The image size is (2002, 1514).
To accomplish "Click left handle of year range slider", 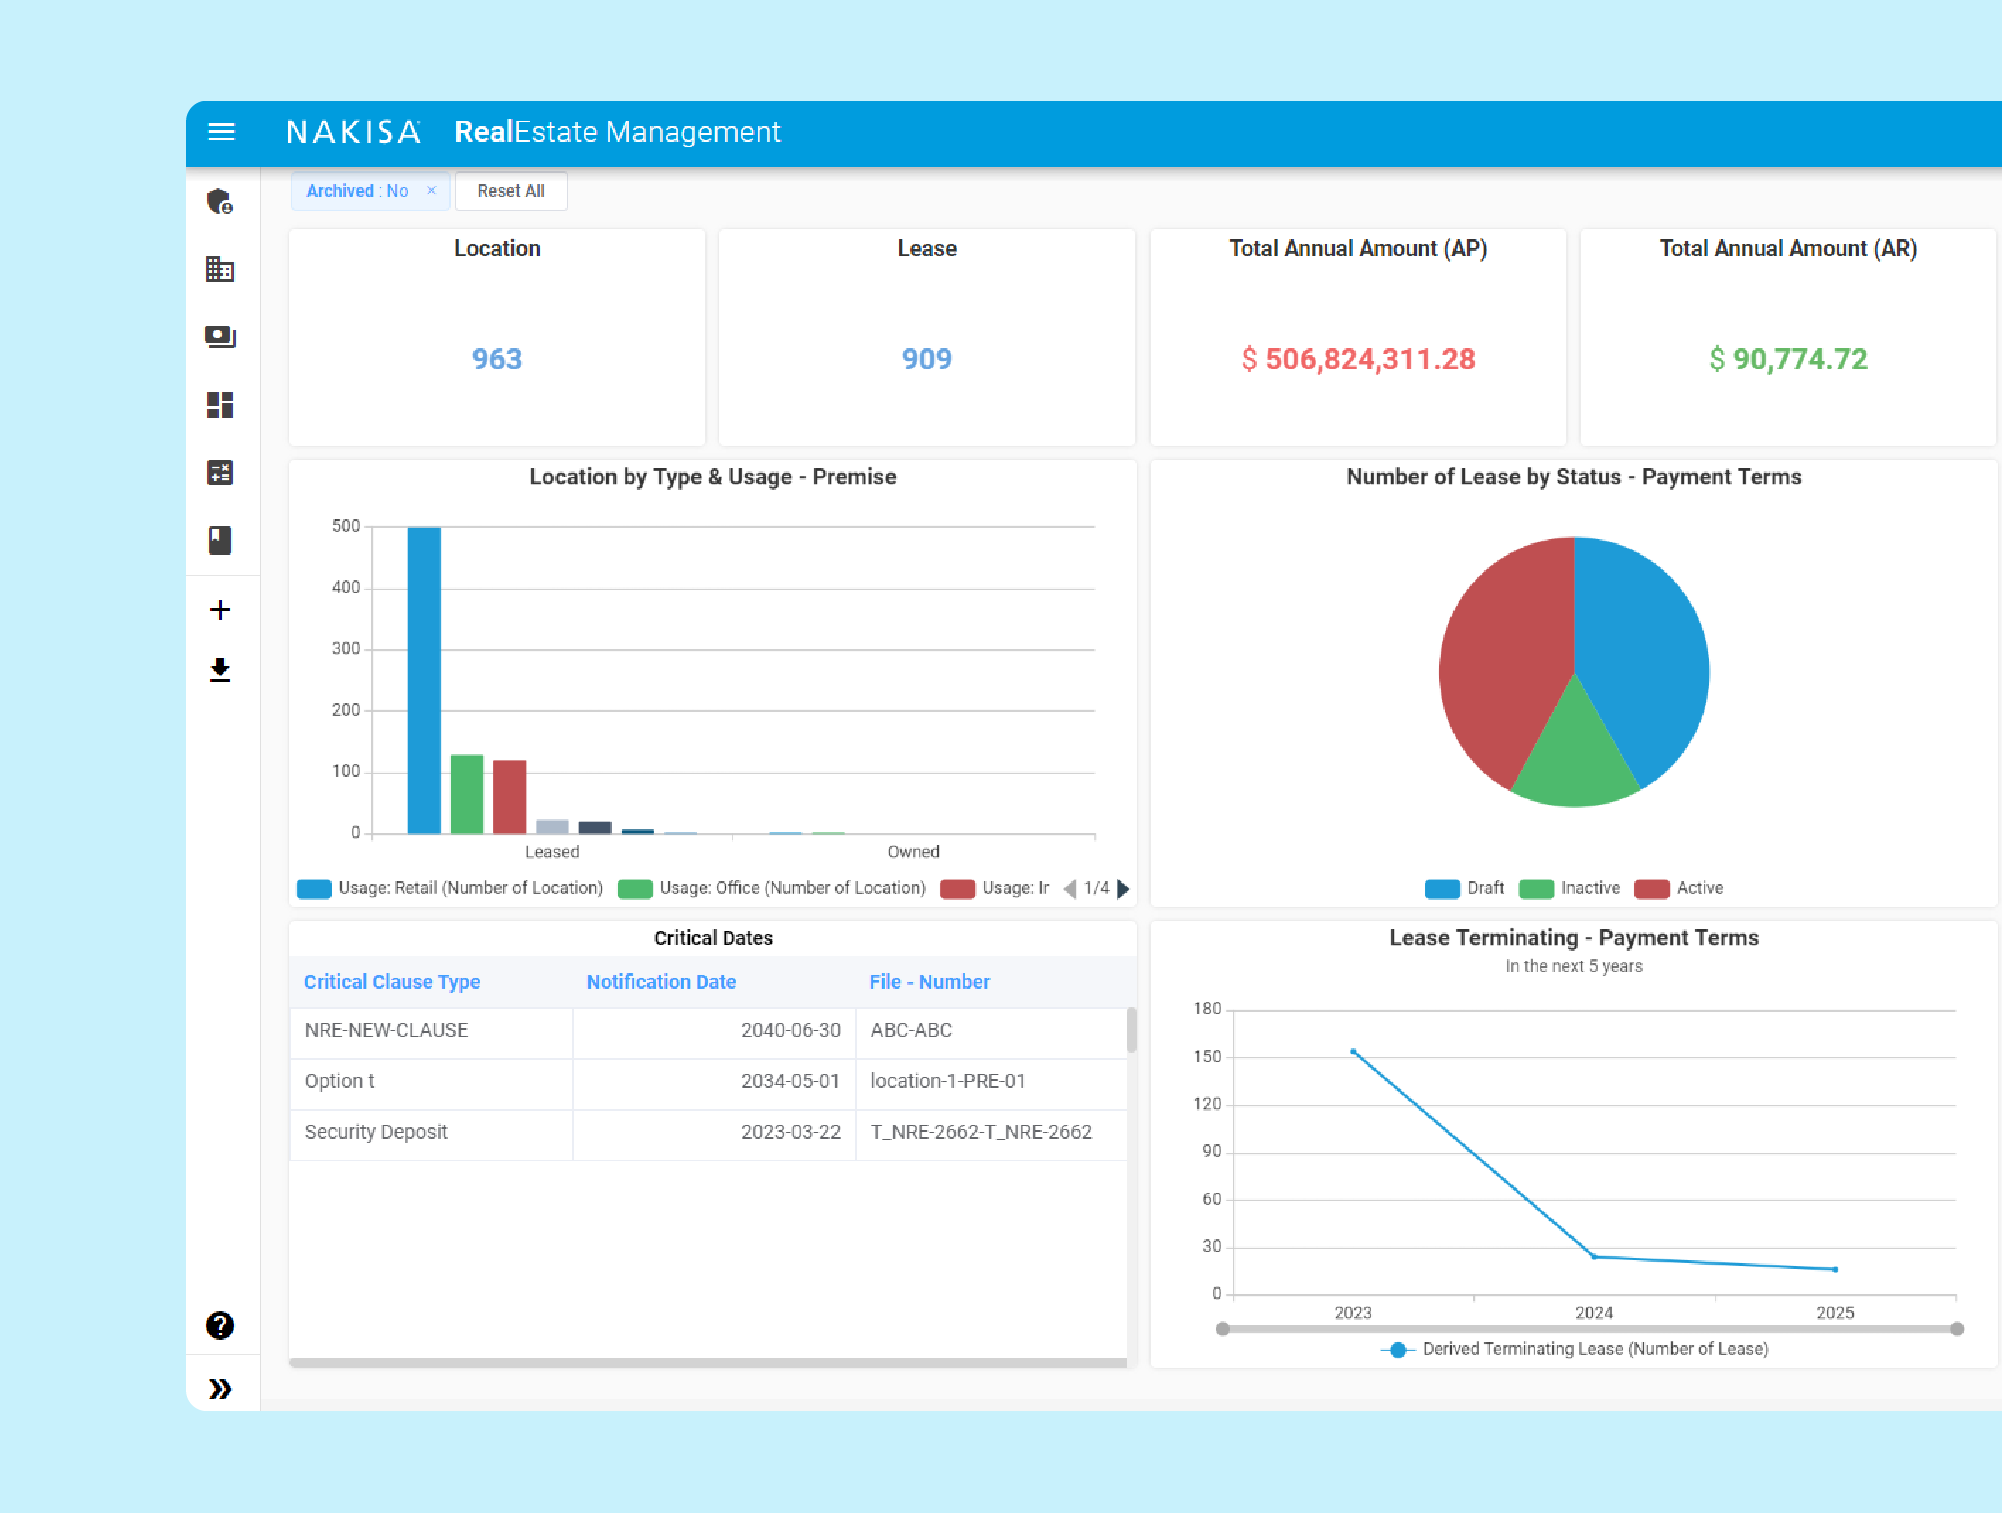I will [1223, 1329].
